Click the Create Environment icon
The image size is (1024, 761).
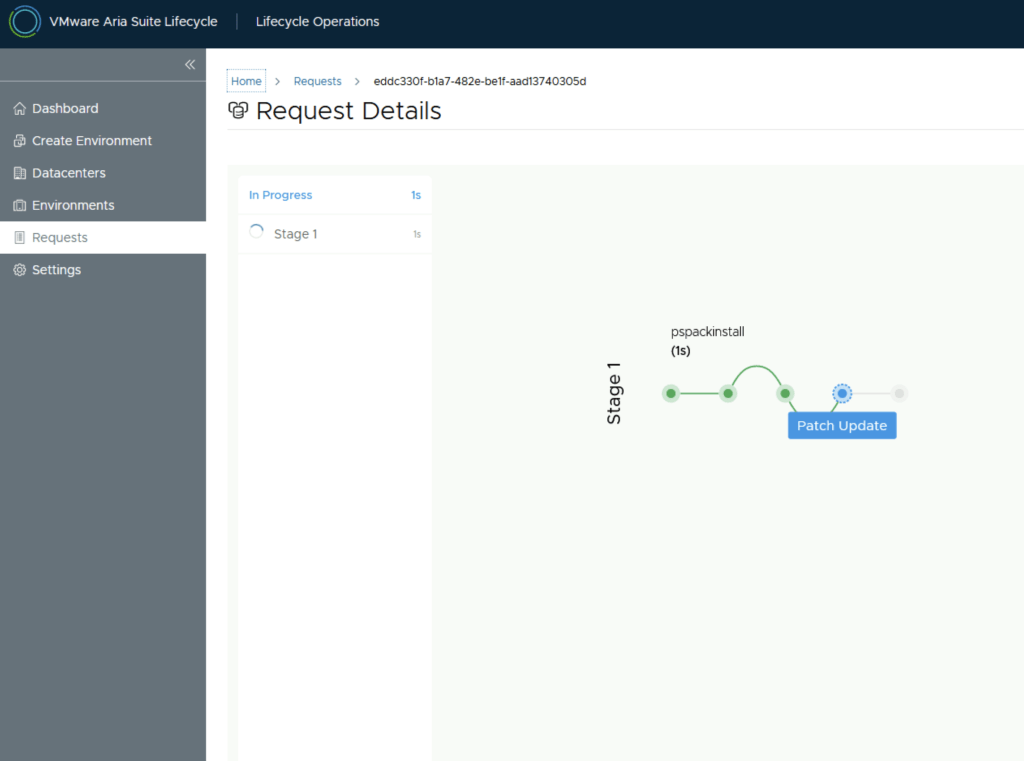pyautogui.click(x=19, y=141)
